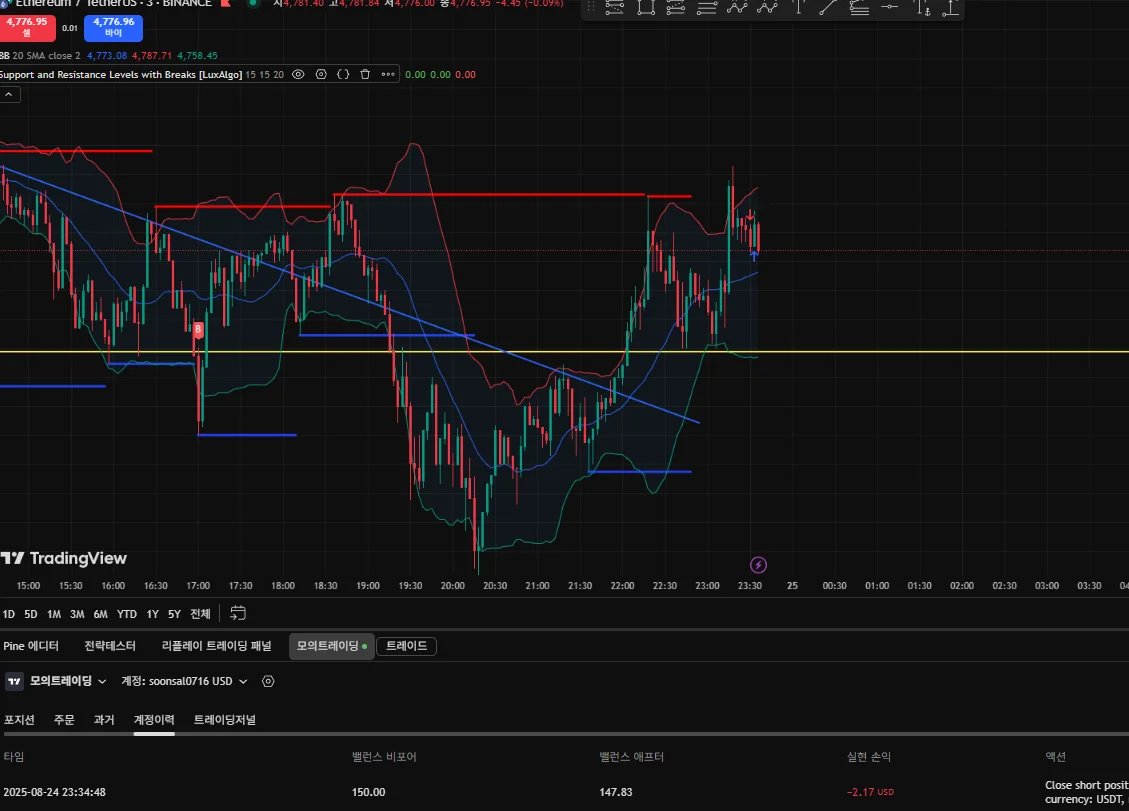The image size is (1129, 811).
Task: Set chart range to 1D
Action: [x=9, y=614]
